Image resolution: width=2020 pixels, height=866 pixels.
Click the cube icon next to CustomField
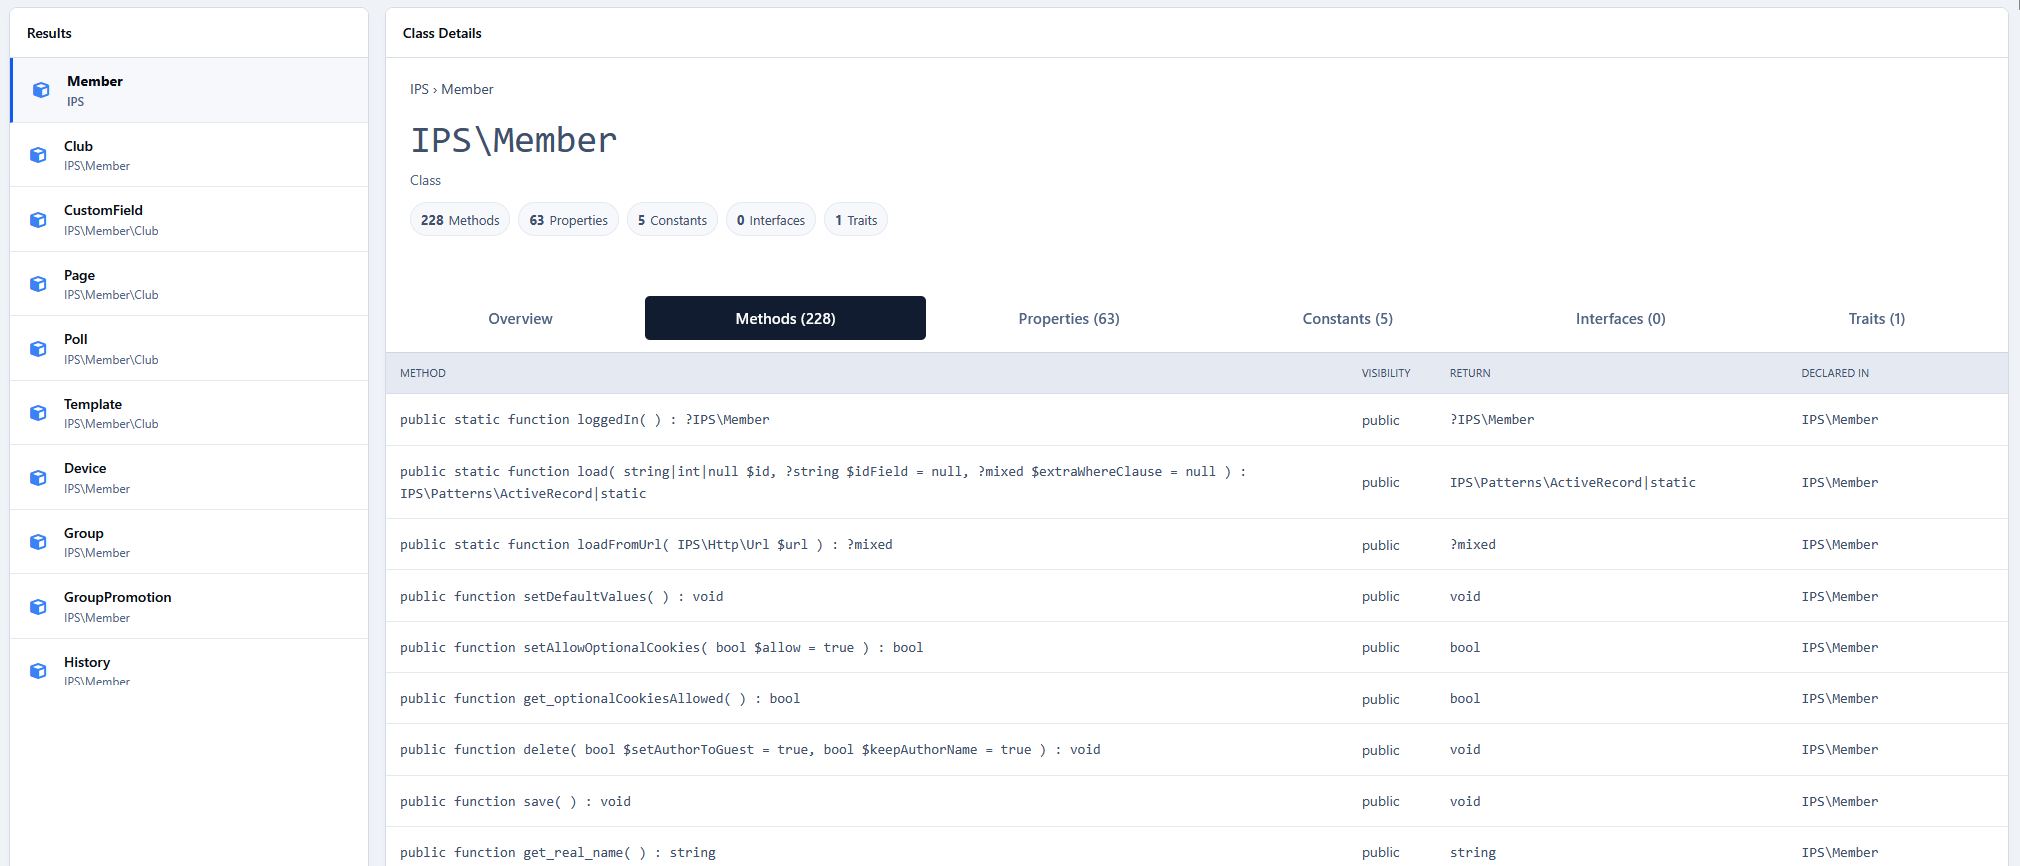point(38,220)
